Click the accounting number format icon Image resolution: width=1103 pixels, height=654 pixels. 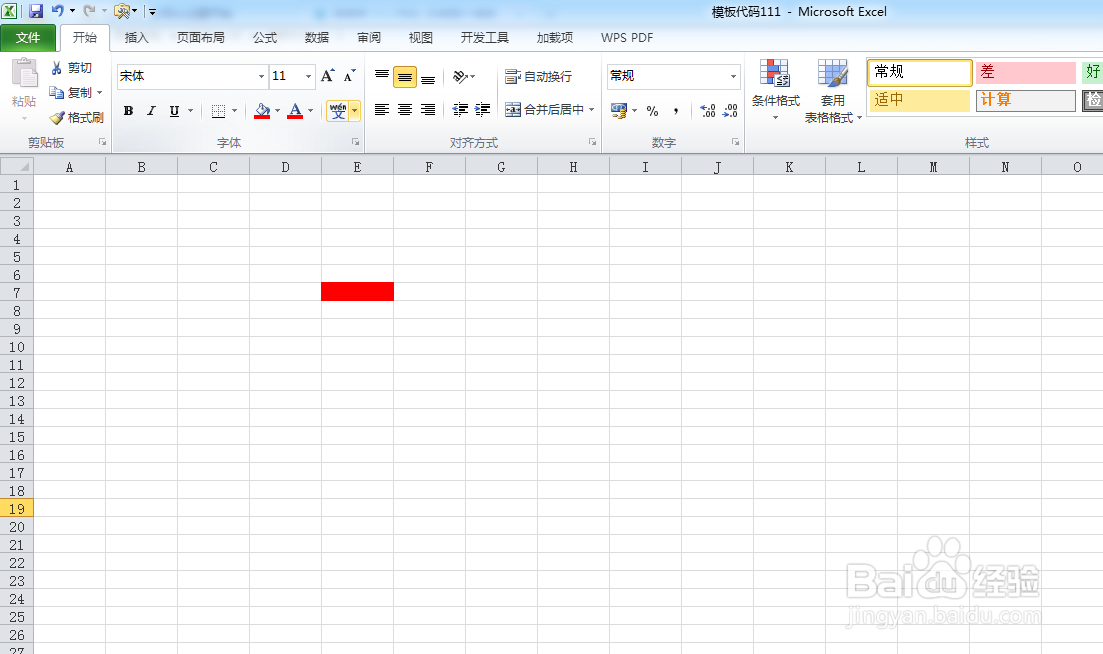[619, 110]
